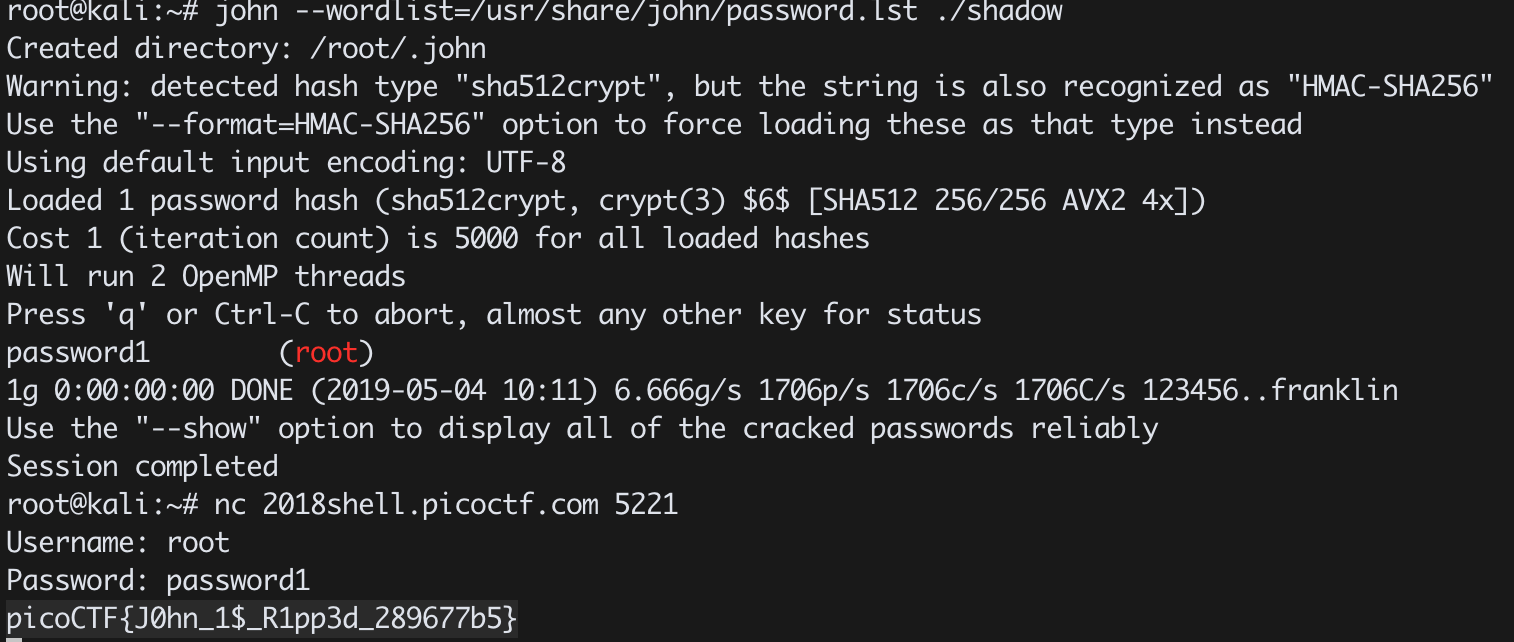Click the terminal cursor block at bottom

tap(14, 638)
